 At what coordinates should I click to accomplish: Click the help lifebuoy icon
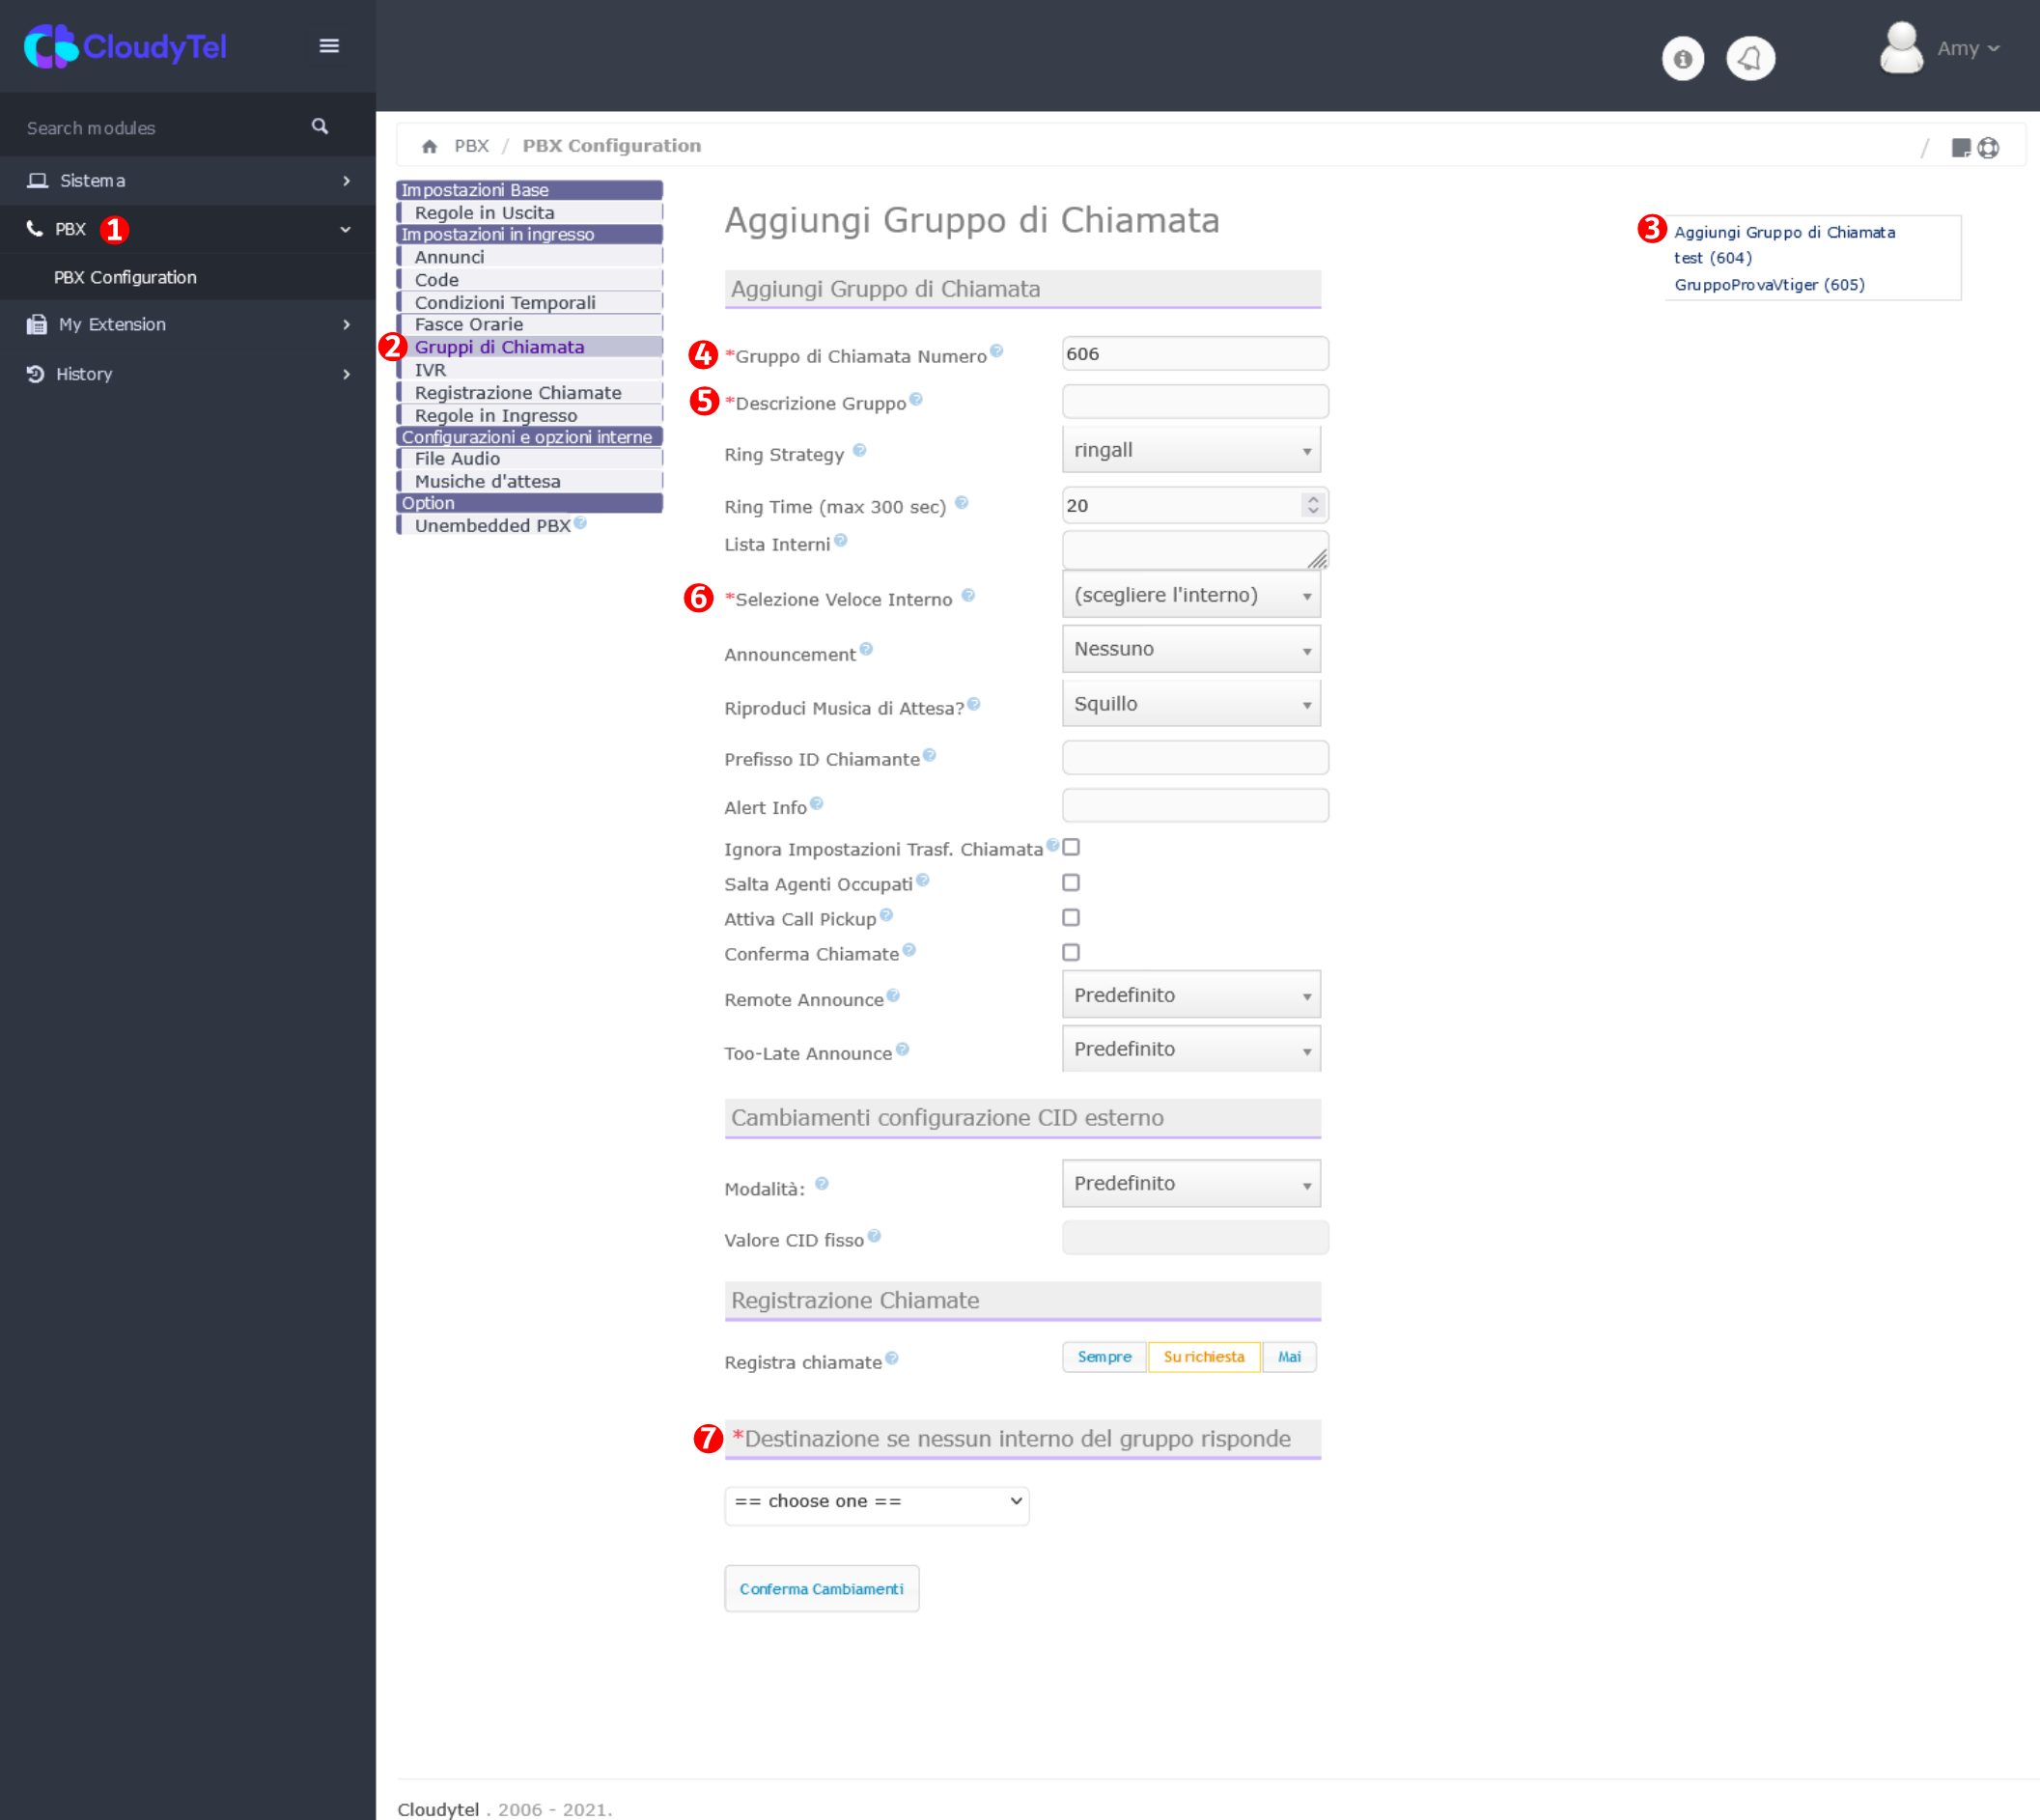click(x=1989, y=148)
